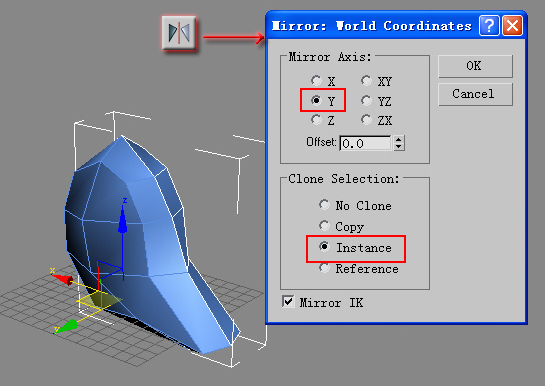
Task: Decrease Offset with the down spinner arrow
Action: point(399,147)
